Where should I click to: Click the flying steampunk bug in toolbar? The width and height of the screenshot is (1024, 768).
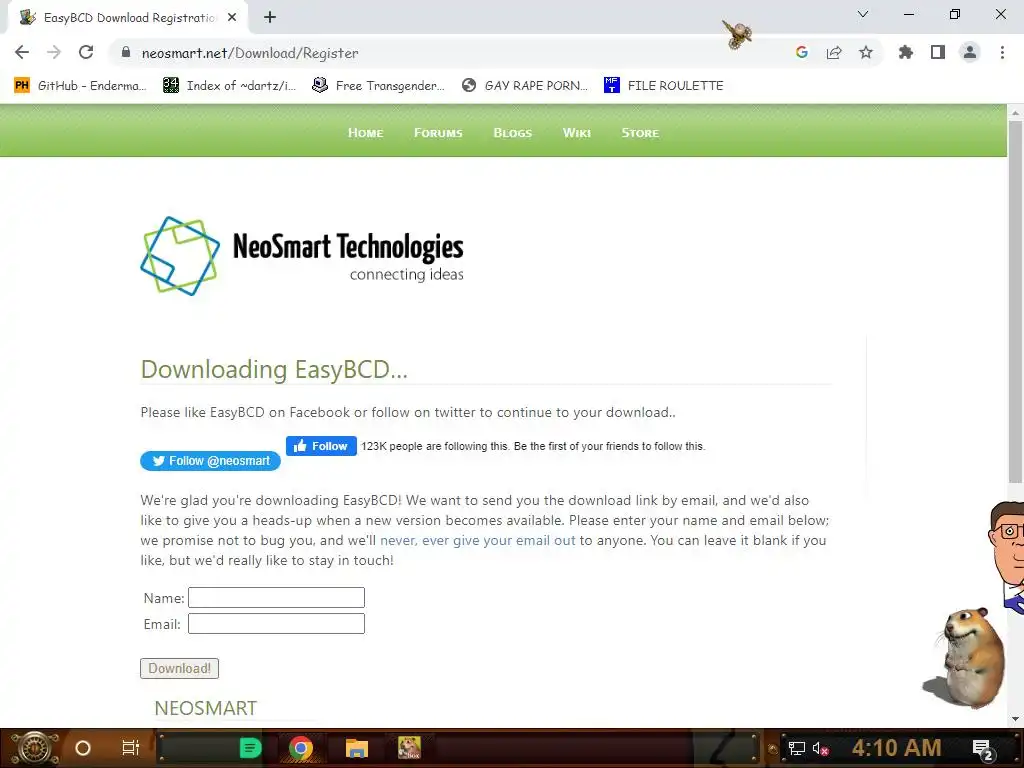pyautogui.click(x=737, y=34)
